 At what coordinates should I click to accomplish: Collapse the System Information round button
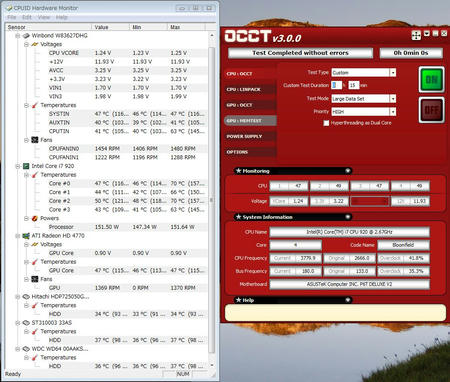(348, 217)
